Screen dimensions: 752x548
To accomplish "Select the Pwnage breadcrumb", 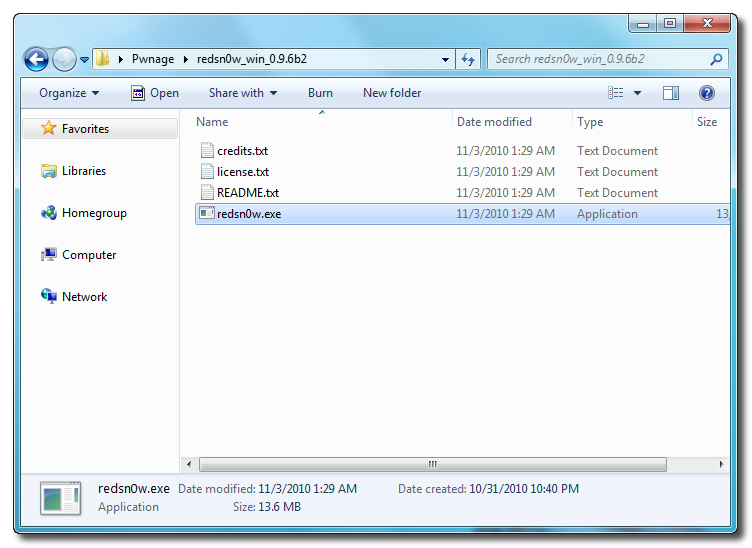I will [153, 59].
